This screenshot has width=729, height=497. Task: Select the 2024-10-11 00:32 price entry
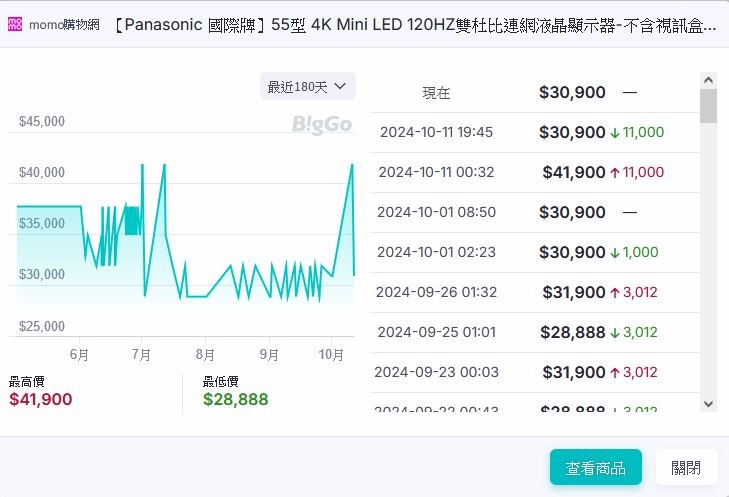tap(535, 172)
